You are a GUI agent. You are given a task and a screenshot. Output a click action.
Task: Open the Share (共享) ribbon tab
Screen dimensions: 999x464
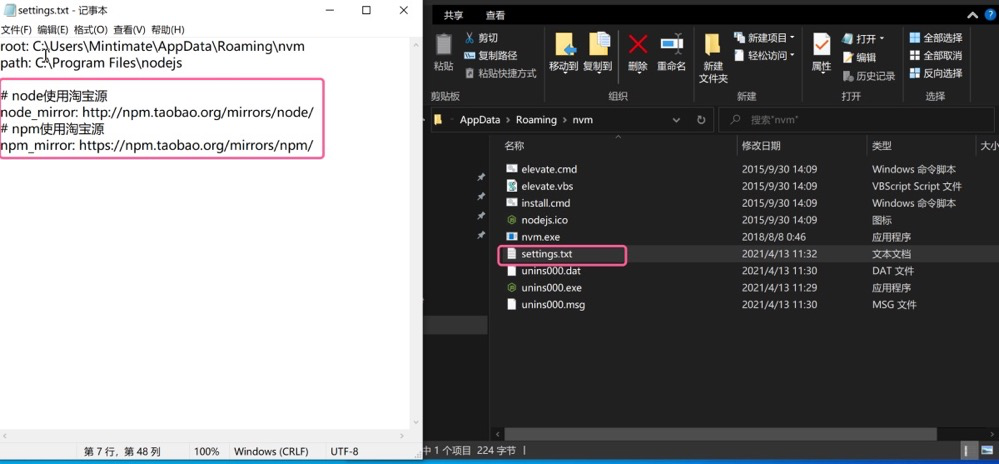(454, 16)
